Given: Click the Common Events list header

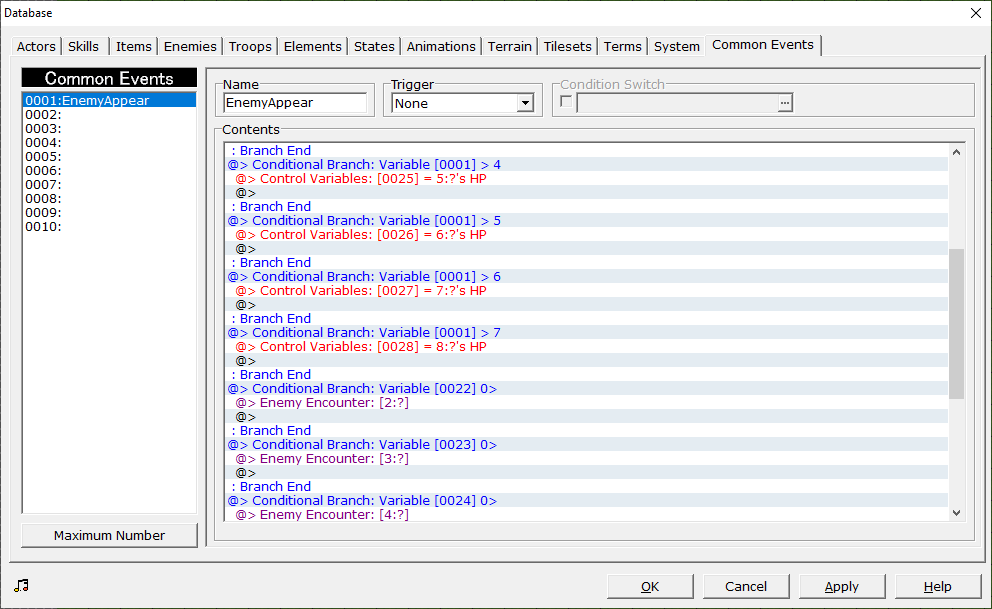Looking at the screenshot, I should (109, 78).
